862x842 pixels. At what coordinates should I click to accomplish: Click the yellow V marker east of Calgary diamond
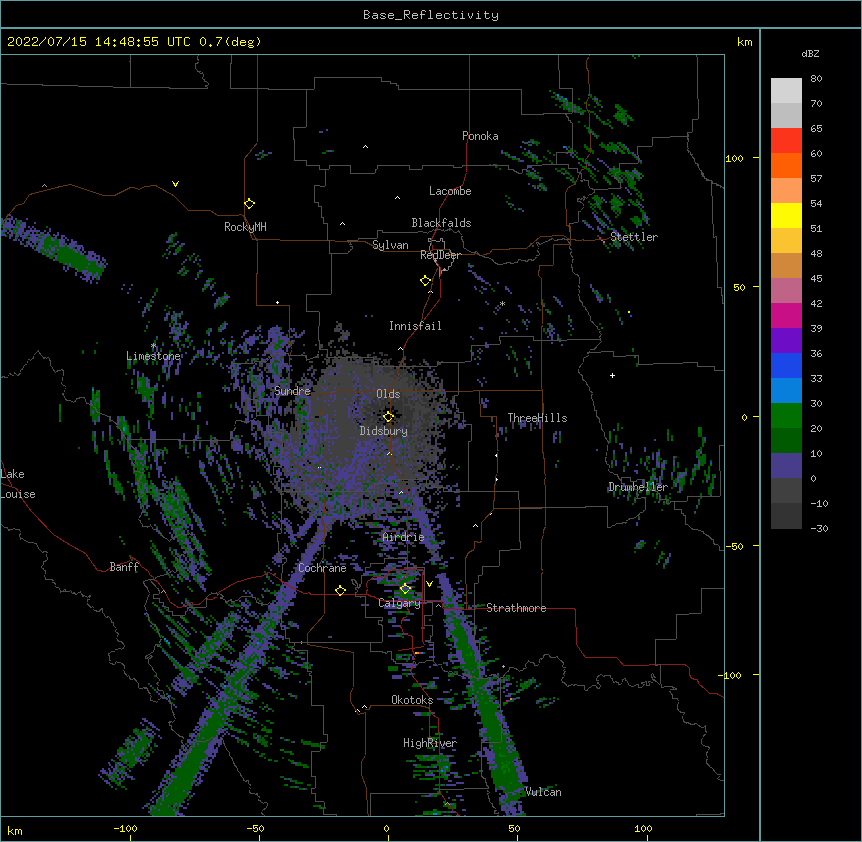(429, 584)
